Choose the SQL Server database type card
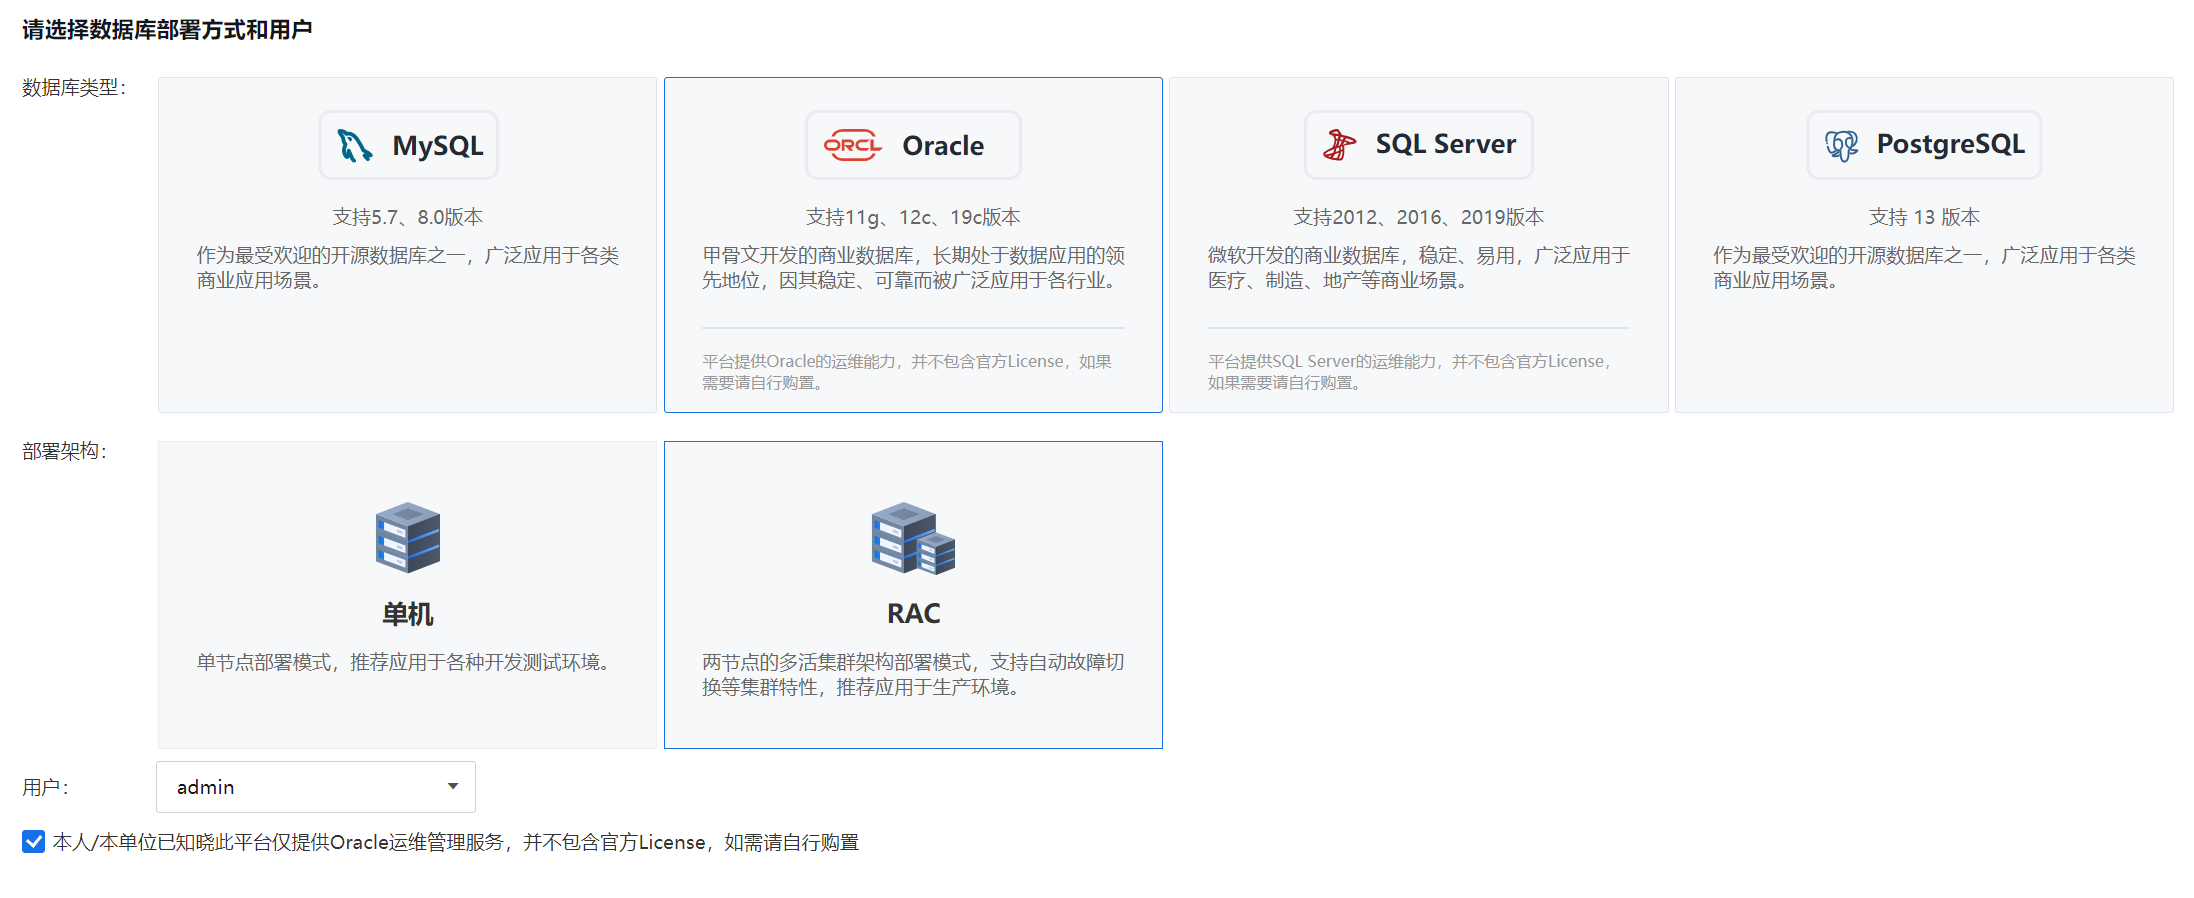Viewport: 2194px width, 898px height. tap(1419, 245)
